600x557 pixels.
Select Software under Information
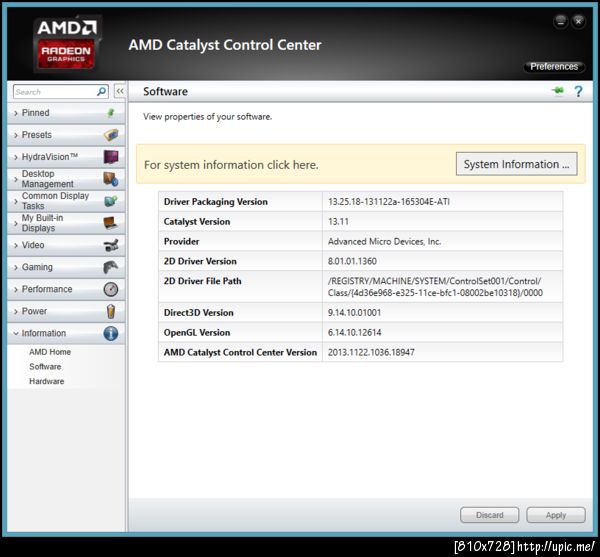coord(45,366)
